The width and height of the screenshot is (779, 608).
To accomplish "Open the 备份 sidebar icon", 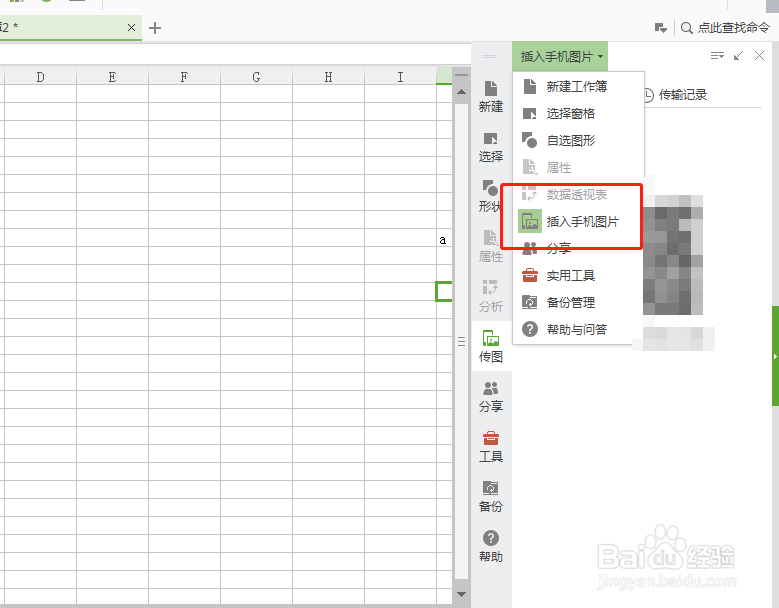I will tap(490, 496).
